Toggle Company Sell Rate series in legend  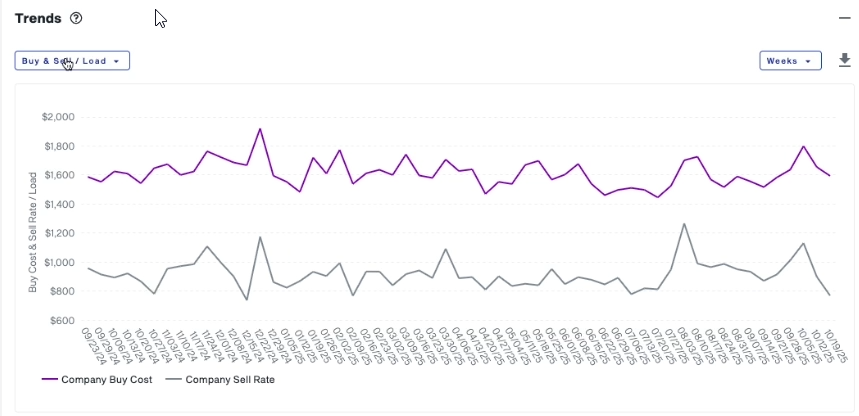(x=230, y=380)
